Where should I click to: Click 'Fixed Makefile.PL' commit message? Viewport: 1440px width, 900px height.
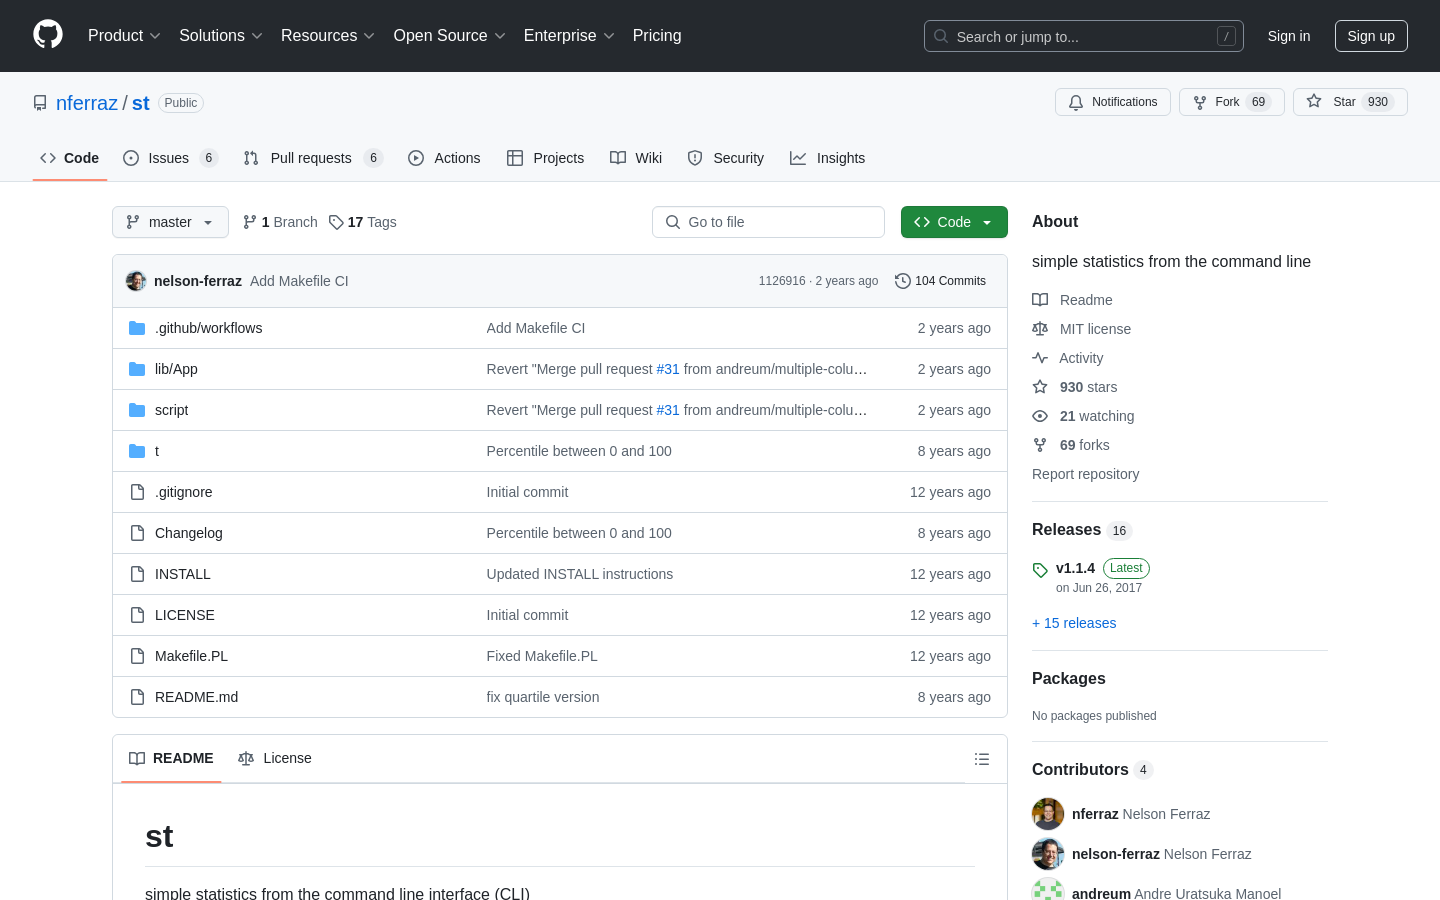click(x=542, y=656)
